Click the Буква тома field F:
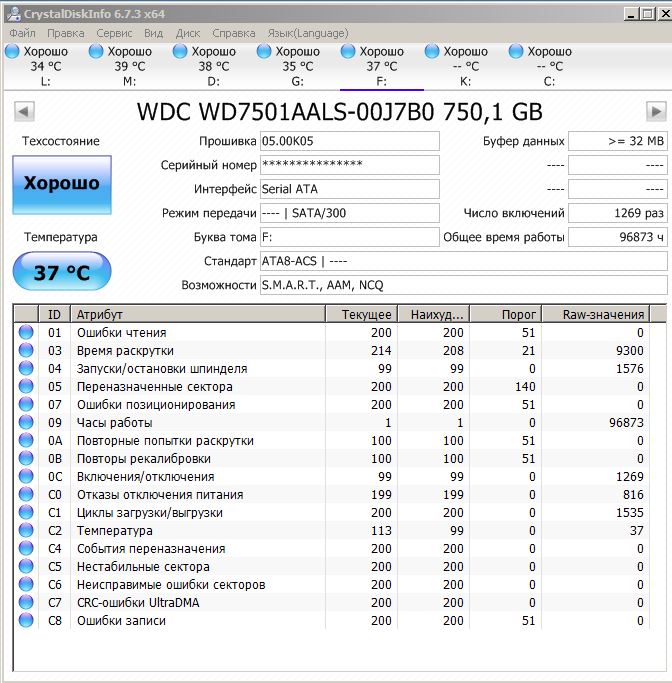 [350, 237]
